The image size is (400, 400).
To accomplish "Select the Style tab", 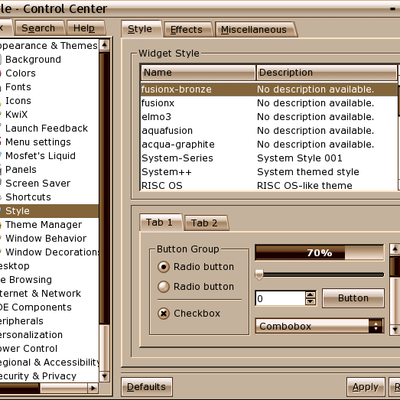I will coord(141,29).
